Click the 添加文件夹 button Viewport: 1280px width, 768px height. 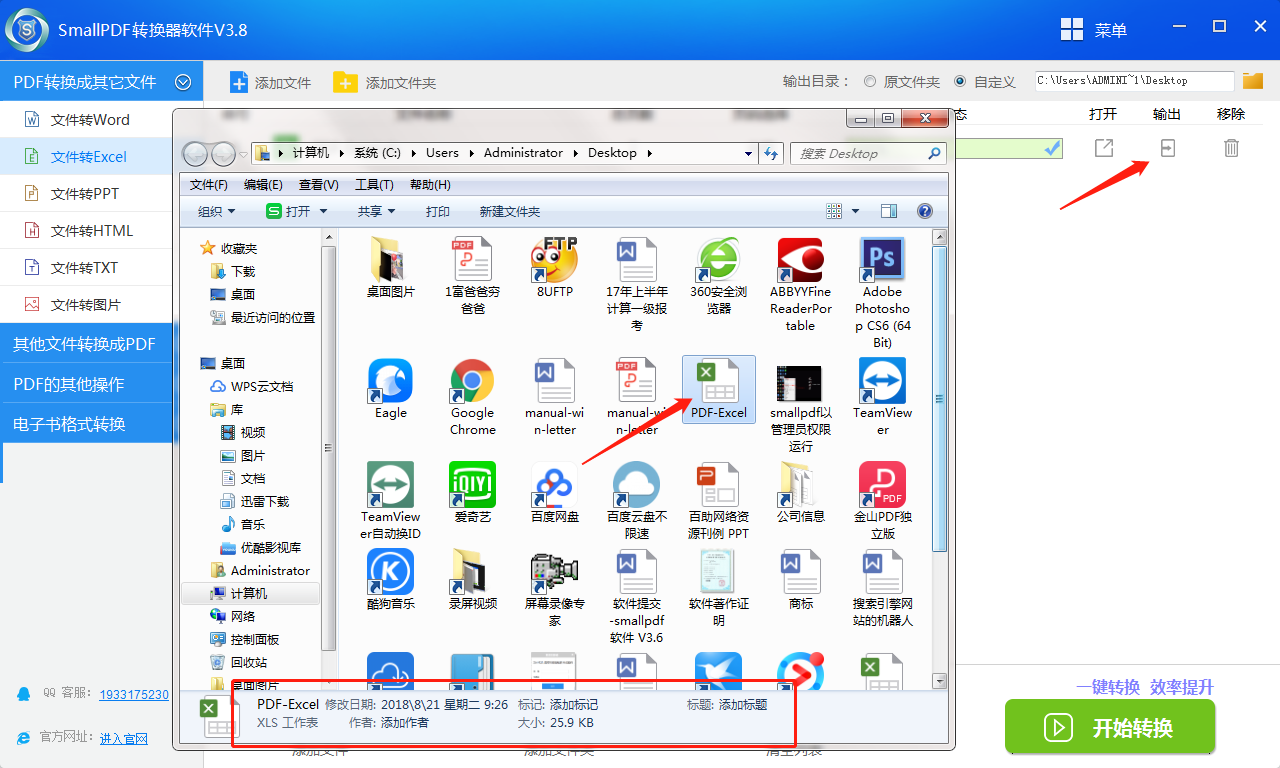385,83
